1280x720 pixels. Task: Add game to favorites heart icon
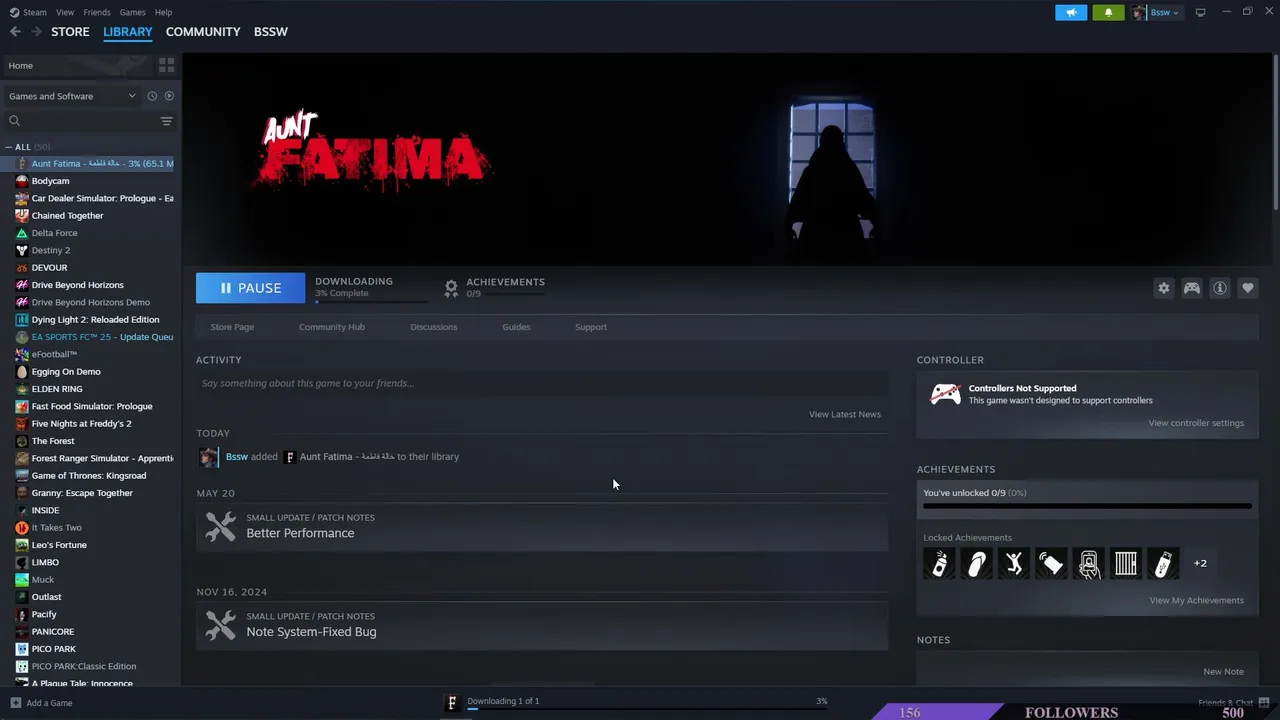click(1248, 288)
